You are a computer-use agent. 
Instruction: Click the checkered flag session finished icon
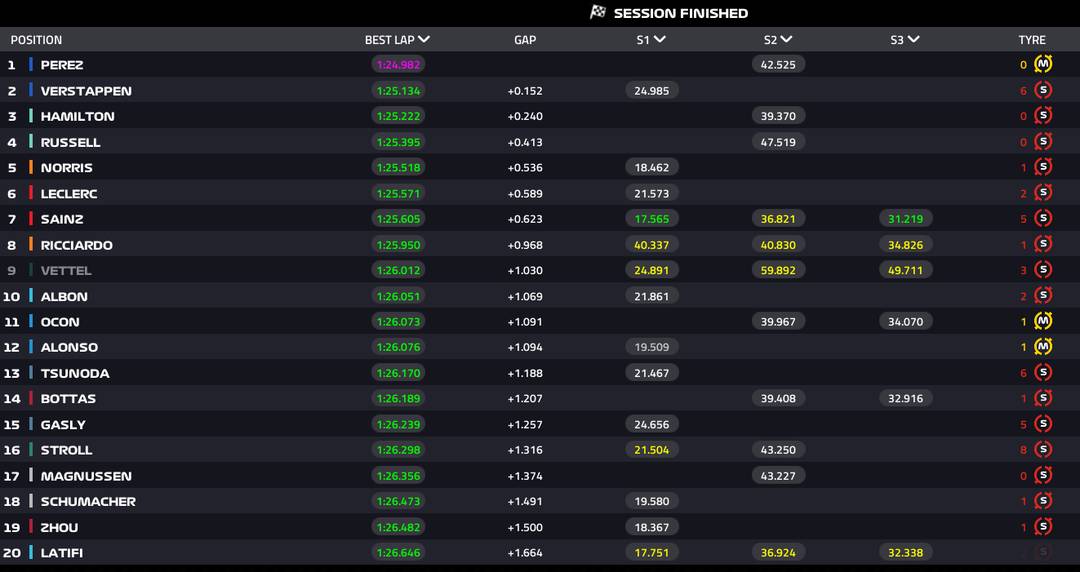click(x=598, y=12)
